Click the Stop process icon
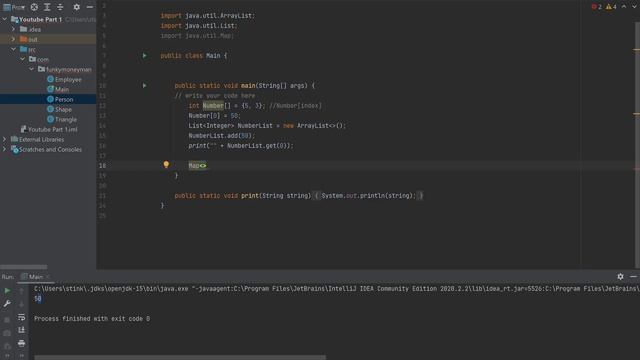 pos(7,320)
